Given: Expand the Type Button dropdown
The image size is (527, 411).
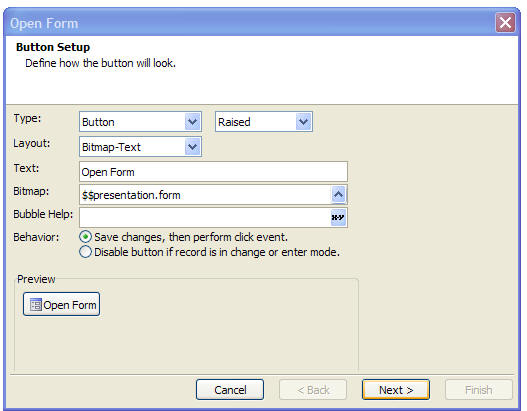Looking at the screenshot, I should click(x=192, y=122).
